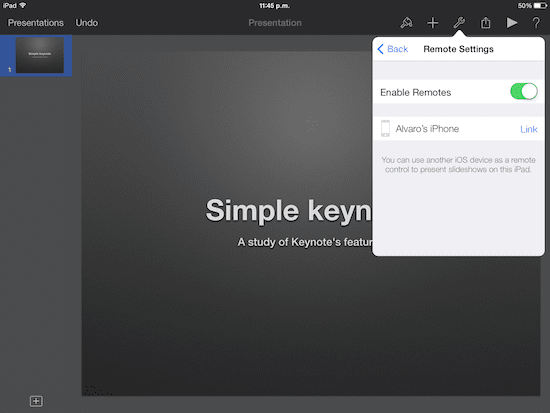
Task: Play the slideshow
Action: (x=512, y=23)
